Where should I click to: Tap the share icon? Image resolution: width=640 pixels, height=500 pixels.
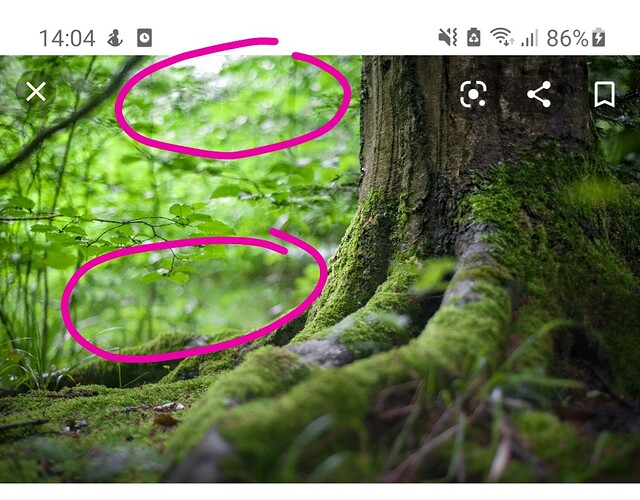tap(539, 94)
